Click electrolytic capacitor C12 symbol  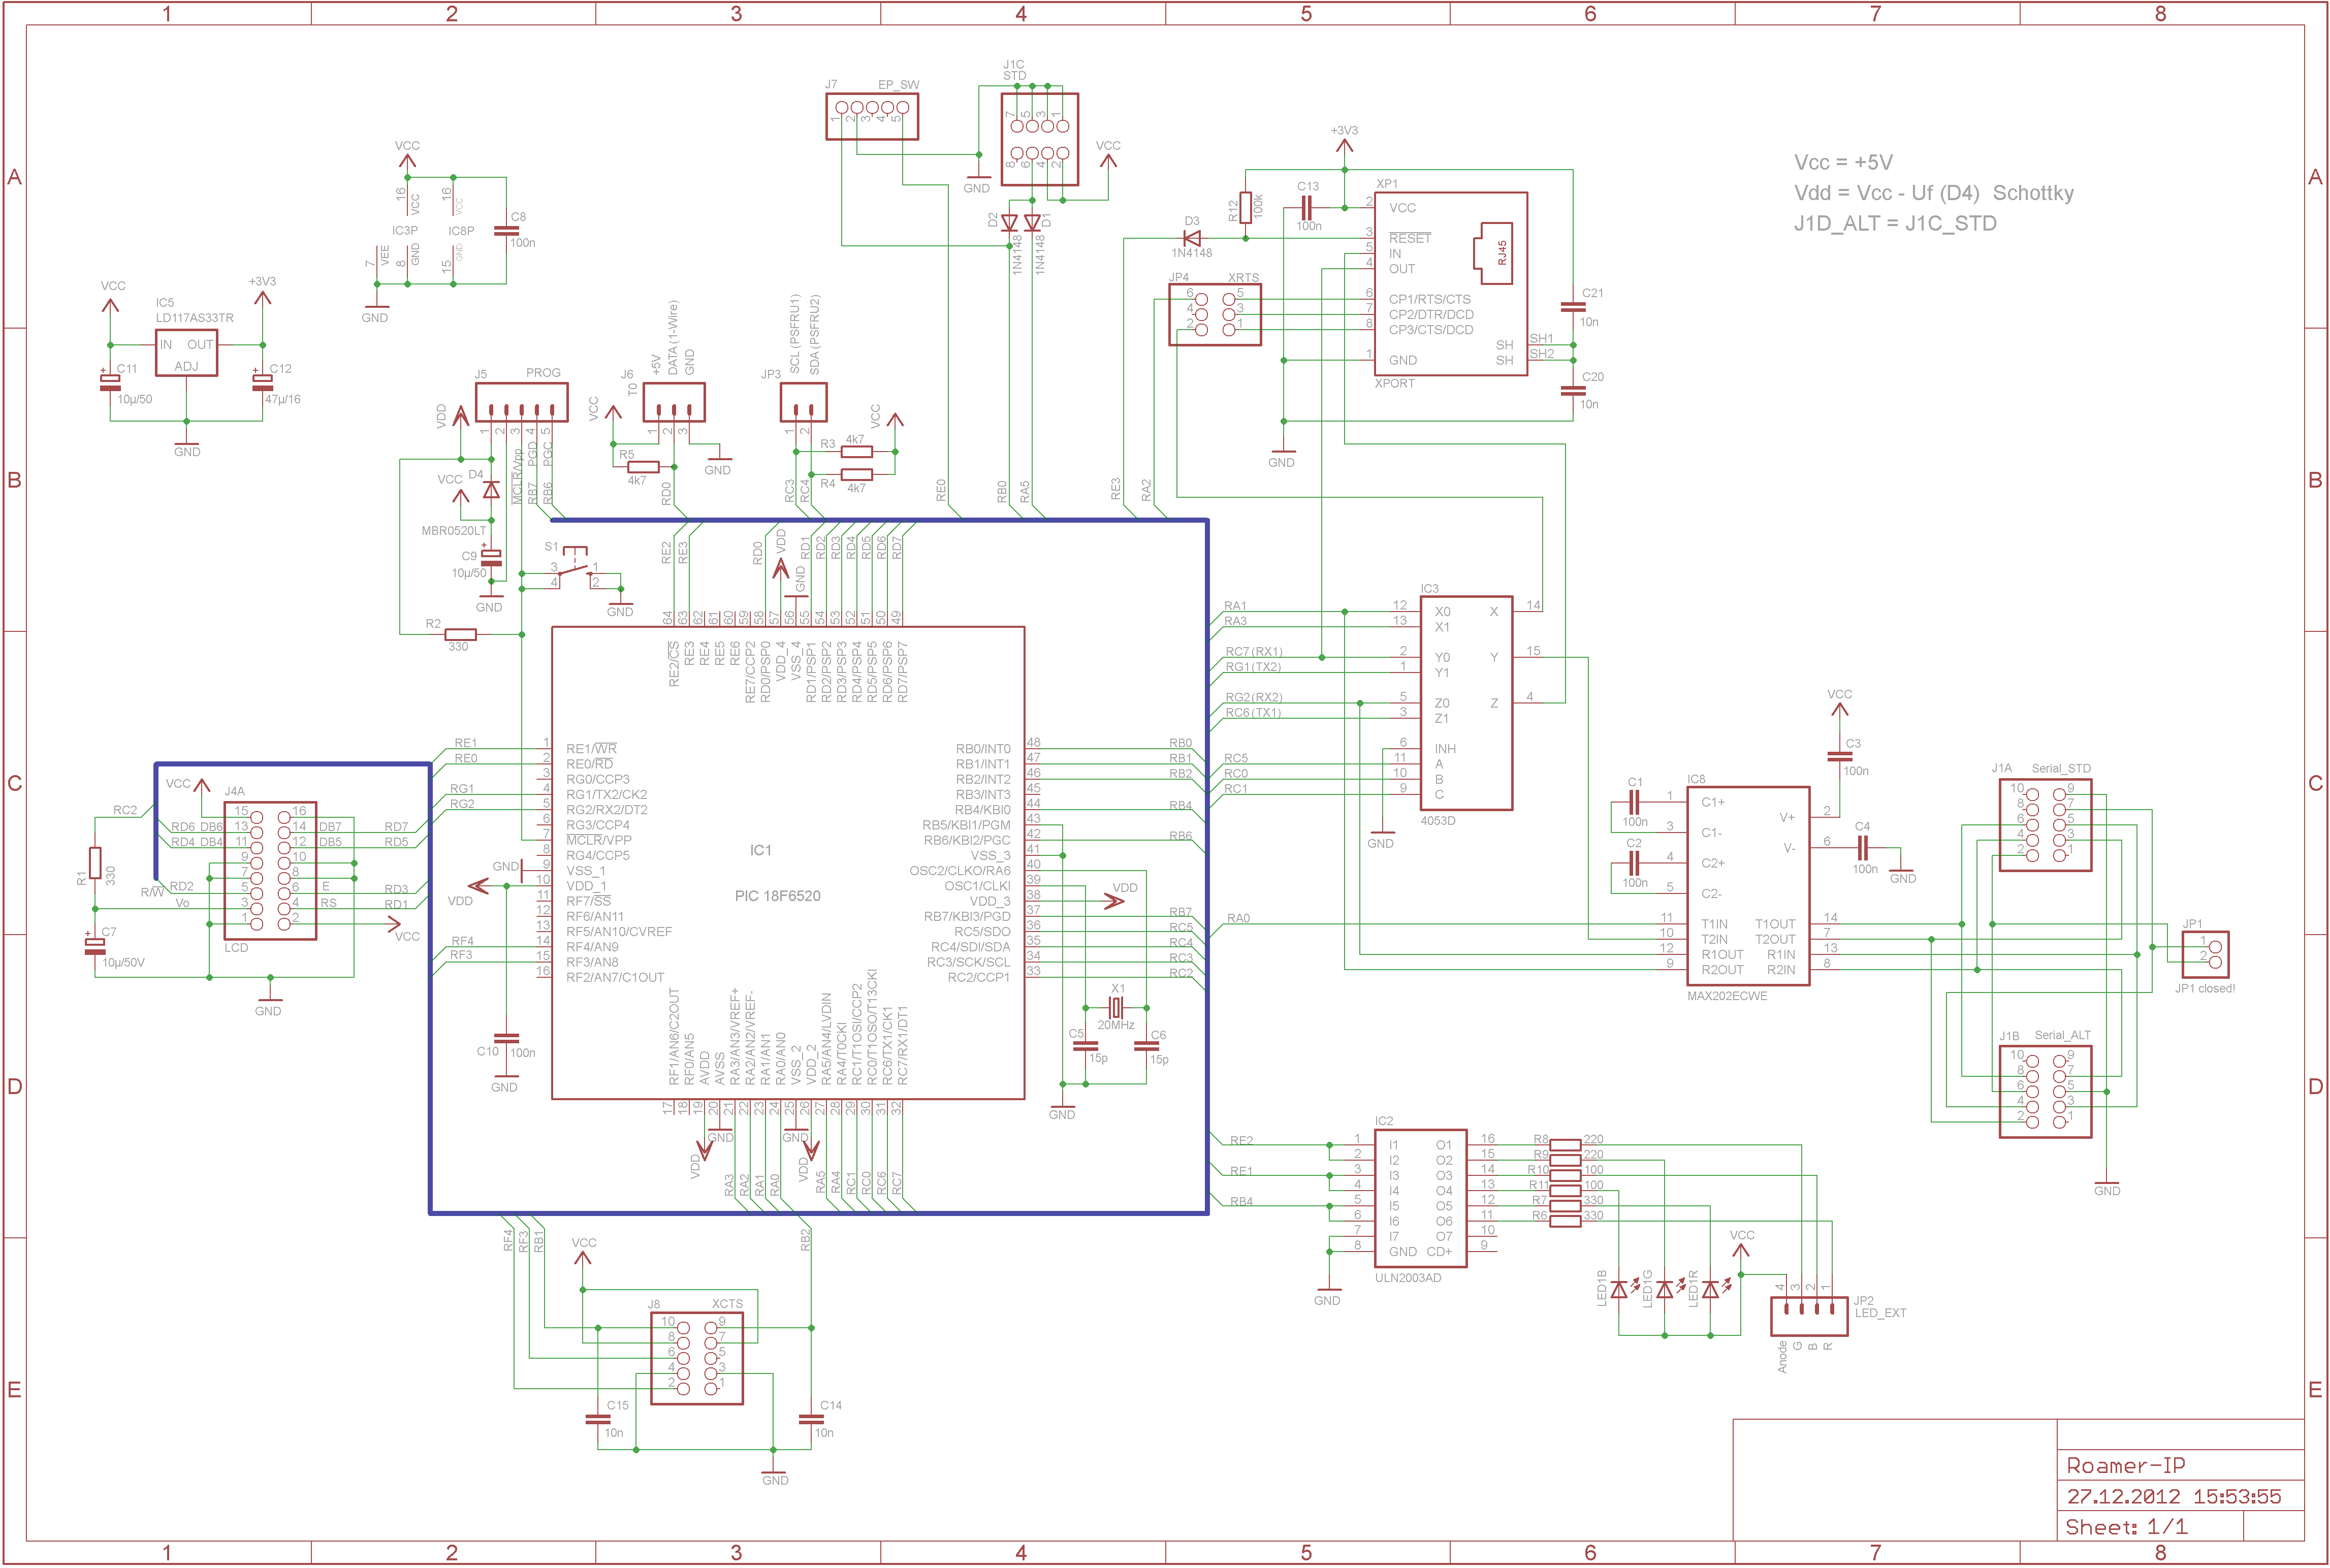[262, 383]
